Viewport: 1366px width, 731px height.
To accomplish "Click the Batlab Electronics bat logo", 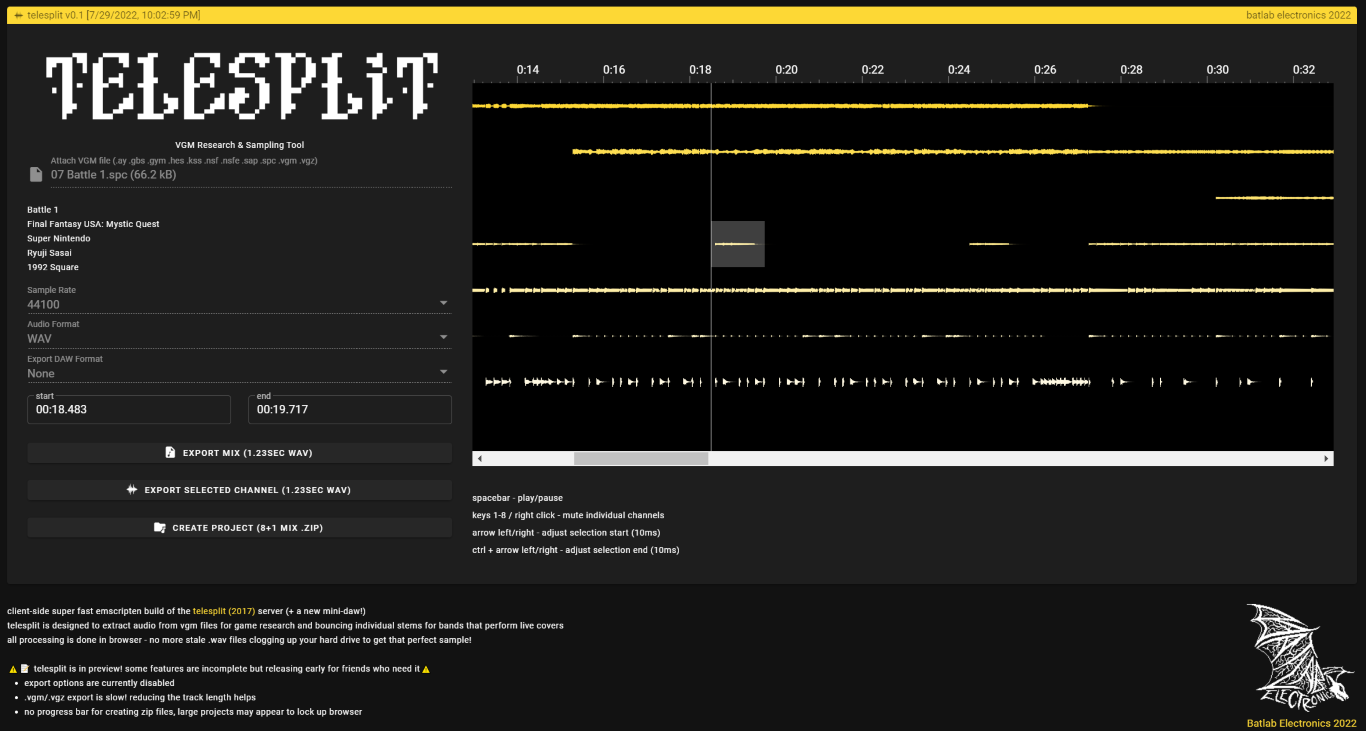I will tap(1299, 657).
